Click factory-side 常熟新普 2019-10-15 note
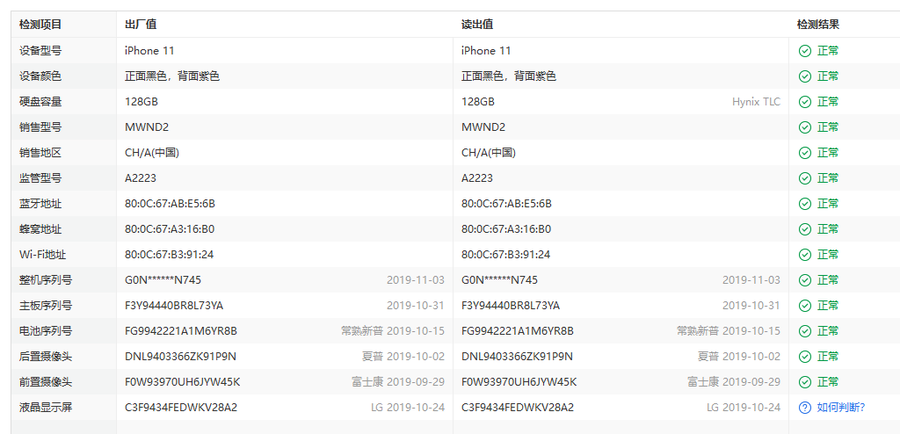Screen dimensions: 900x434 pyautogui.click(x=393, y=331)
